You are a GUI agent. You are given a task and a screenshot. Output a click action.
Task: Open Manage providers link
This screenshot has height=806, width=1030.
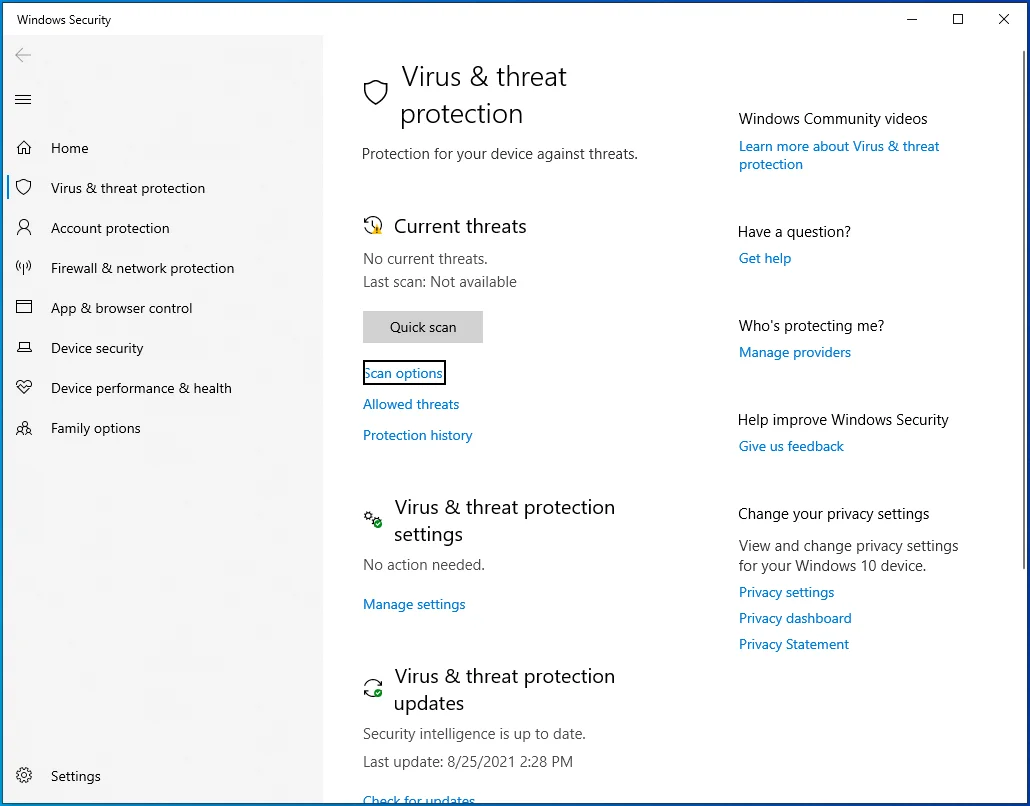(795, 353)
